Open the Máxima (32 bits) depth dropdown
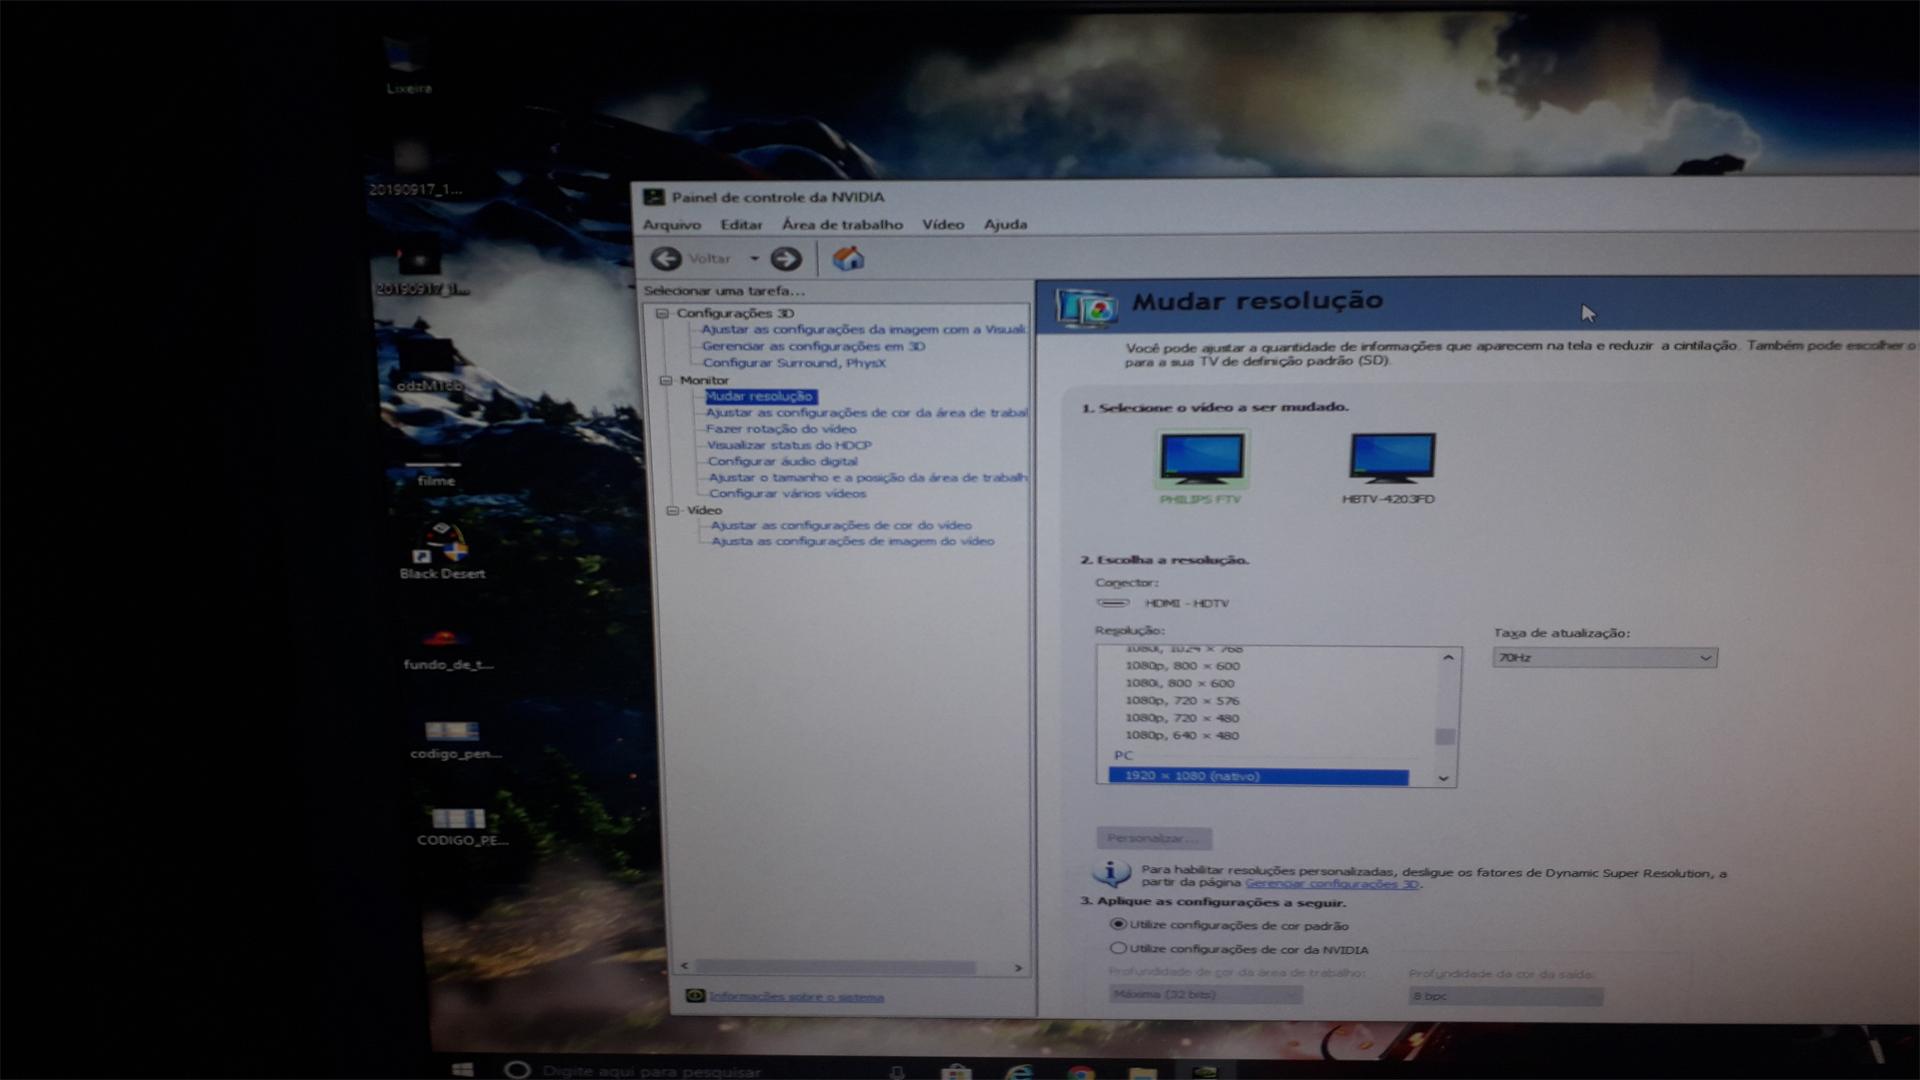 [x=1206, y=994]
